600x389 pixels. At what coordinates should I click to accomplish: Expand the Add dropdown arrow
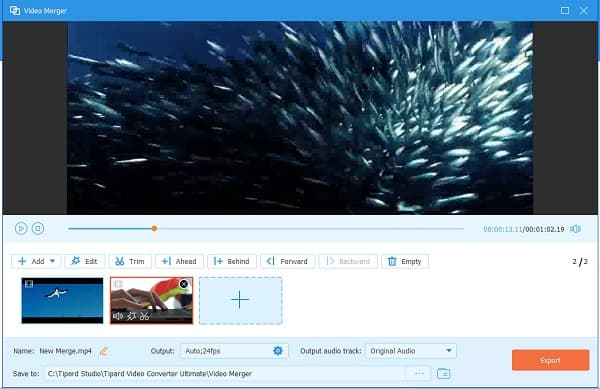(x=52, y=261)
